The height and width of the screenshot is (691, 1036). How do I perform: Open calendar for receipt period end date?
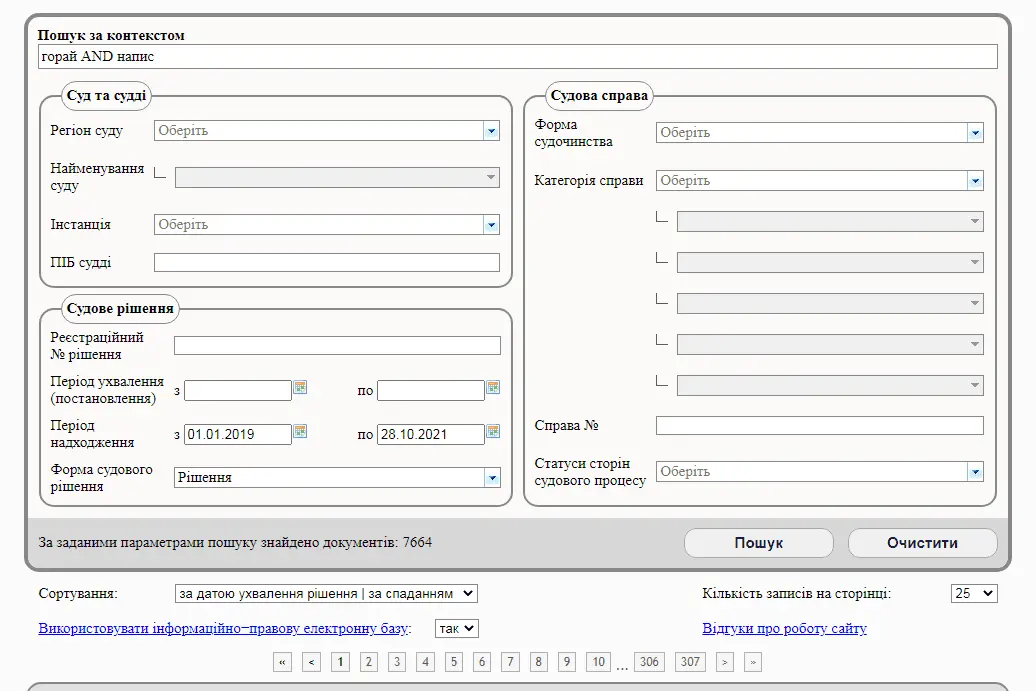(x=493, y=432)
